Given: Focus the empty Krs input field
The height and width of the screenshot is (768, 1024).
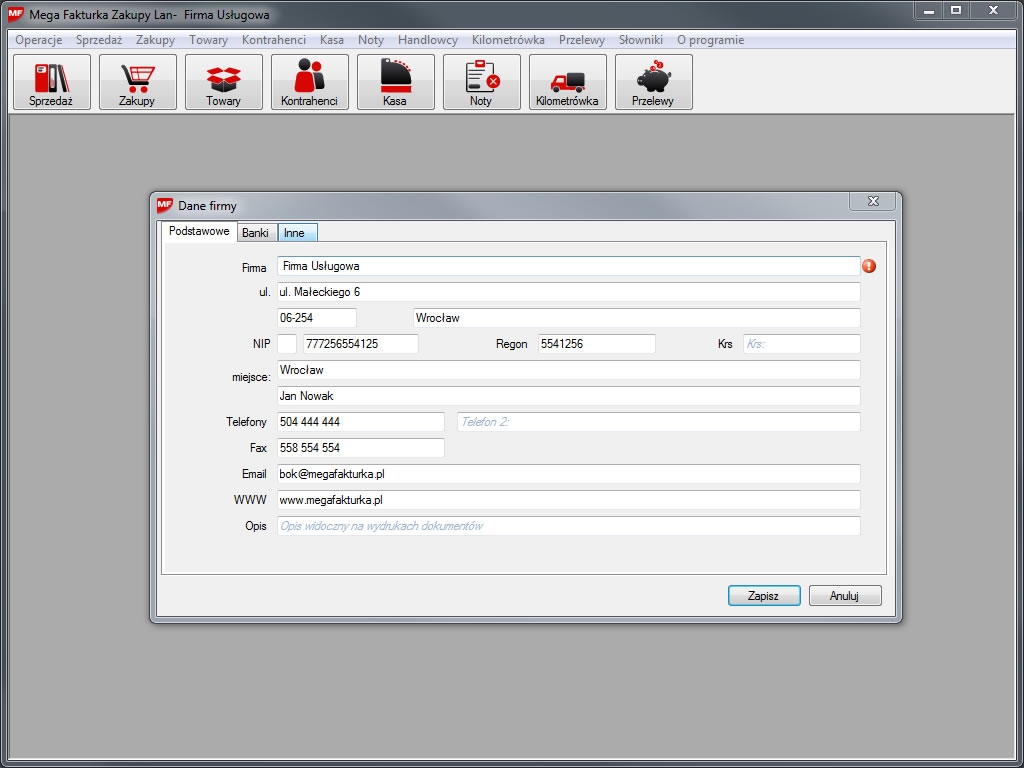Looking at the screenshot, I should tap(801, 344).
